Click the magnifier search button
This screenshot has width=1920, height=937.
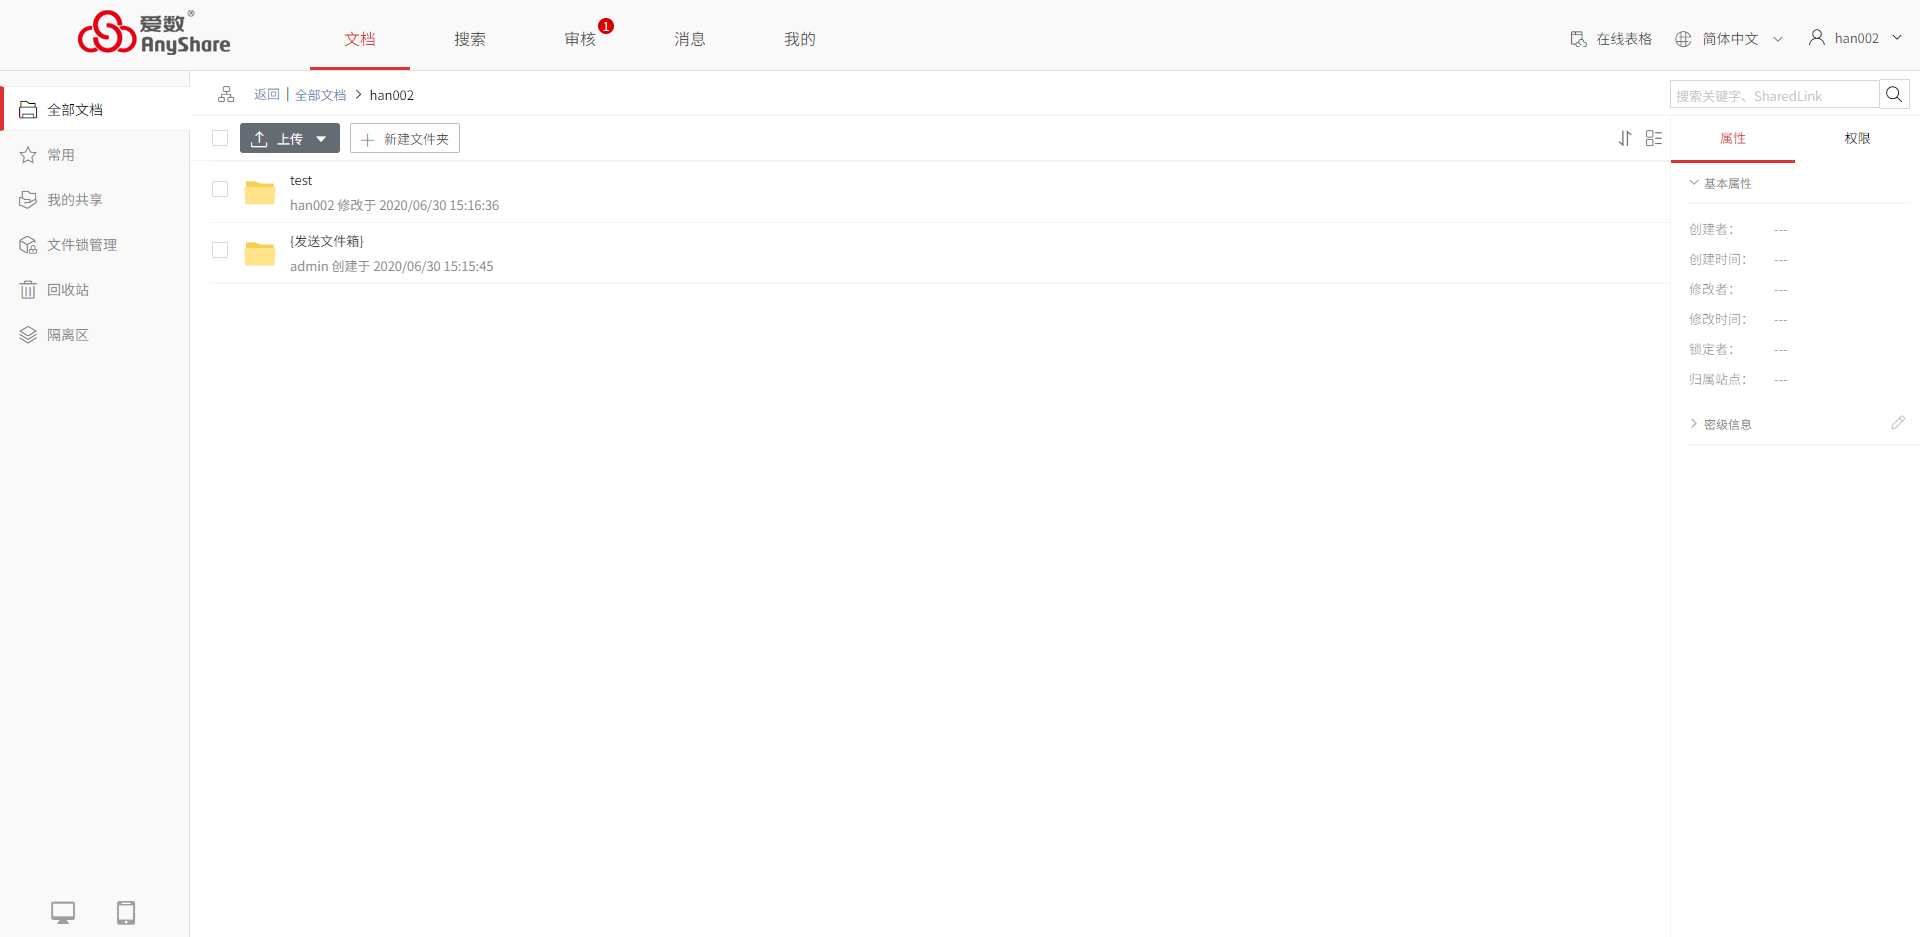1894,94
